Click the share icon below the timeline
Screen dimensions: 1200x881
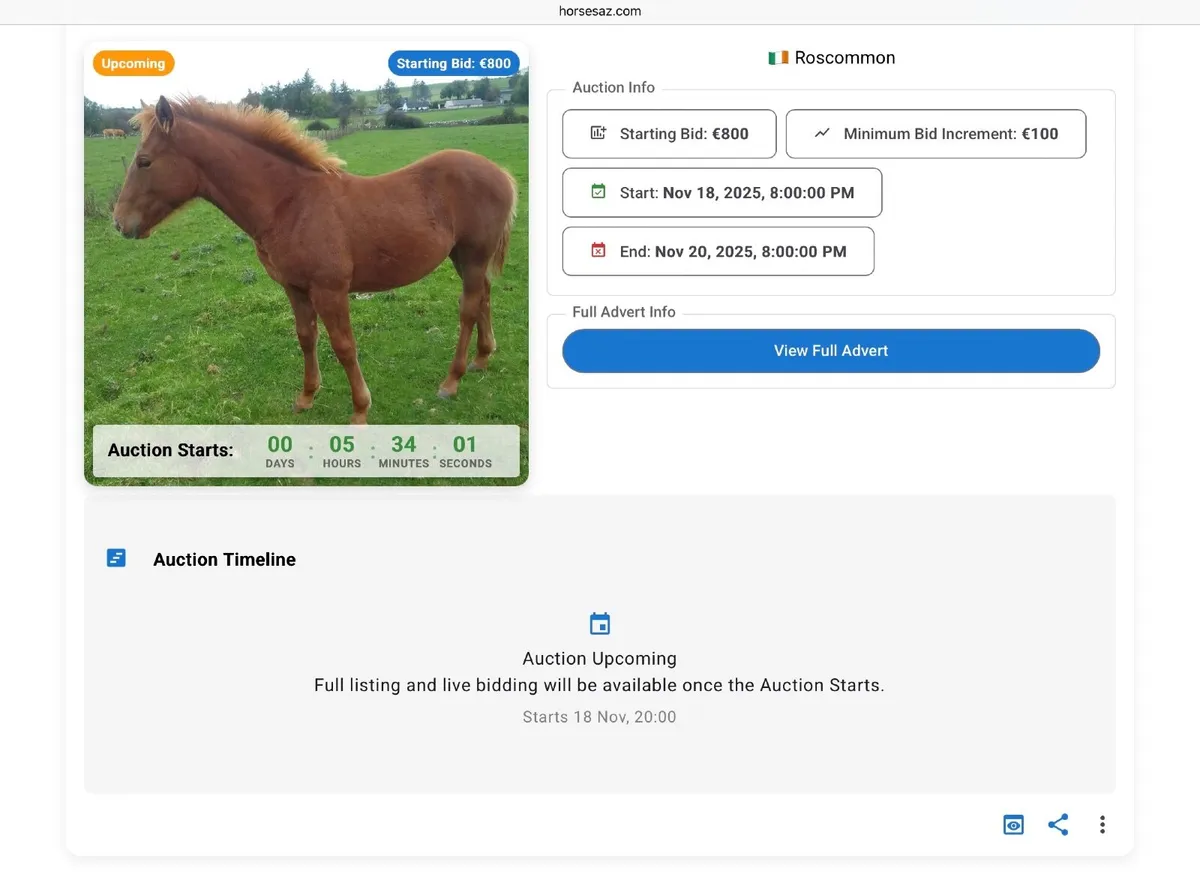(1058, 824)
